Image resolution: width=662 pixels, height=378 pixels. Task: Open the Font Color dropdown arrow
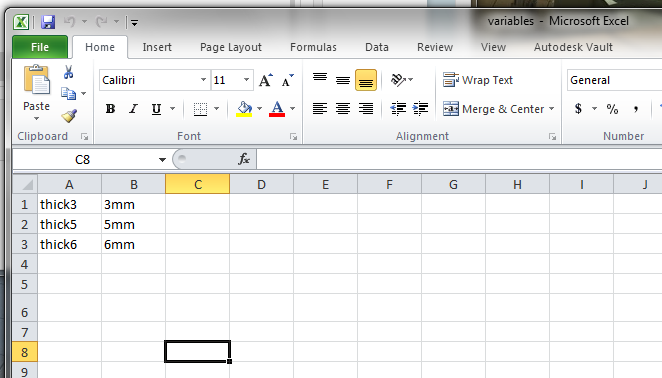tap(293, 109)
